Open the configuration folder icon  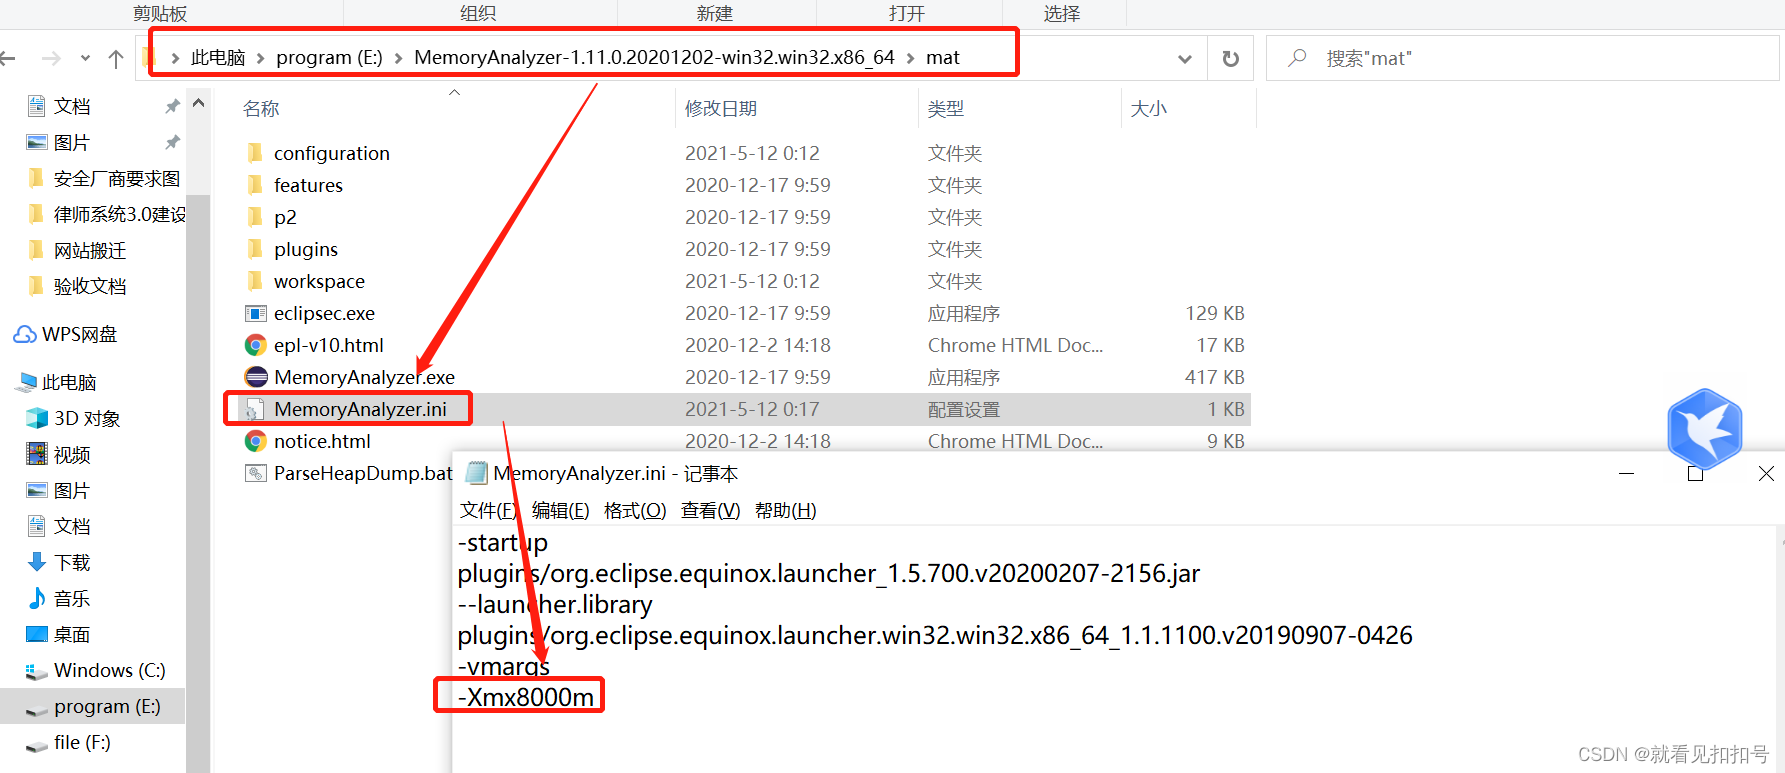[x=255, y=153]
